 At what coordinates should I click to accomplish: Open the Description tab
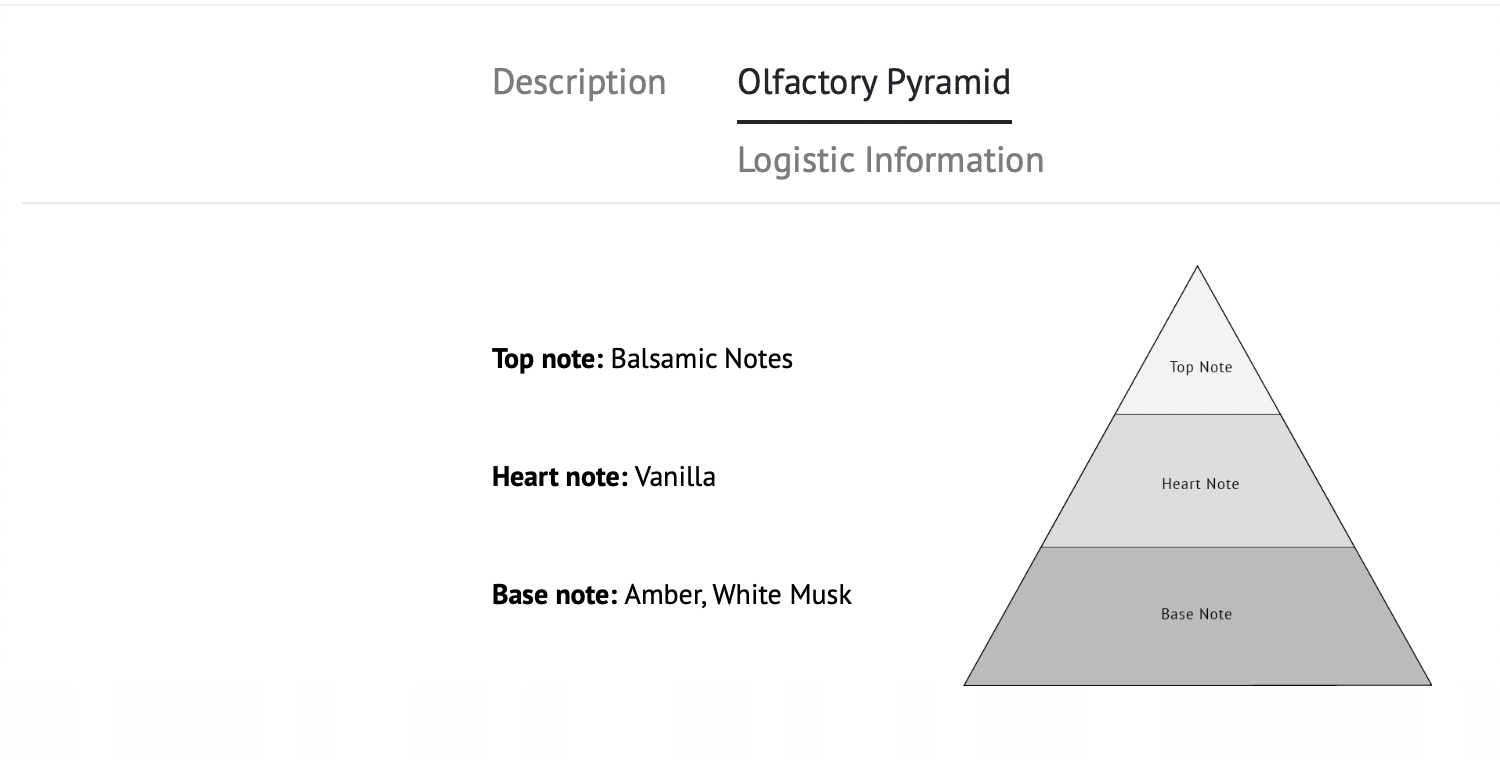pos(579,82)
